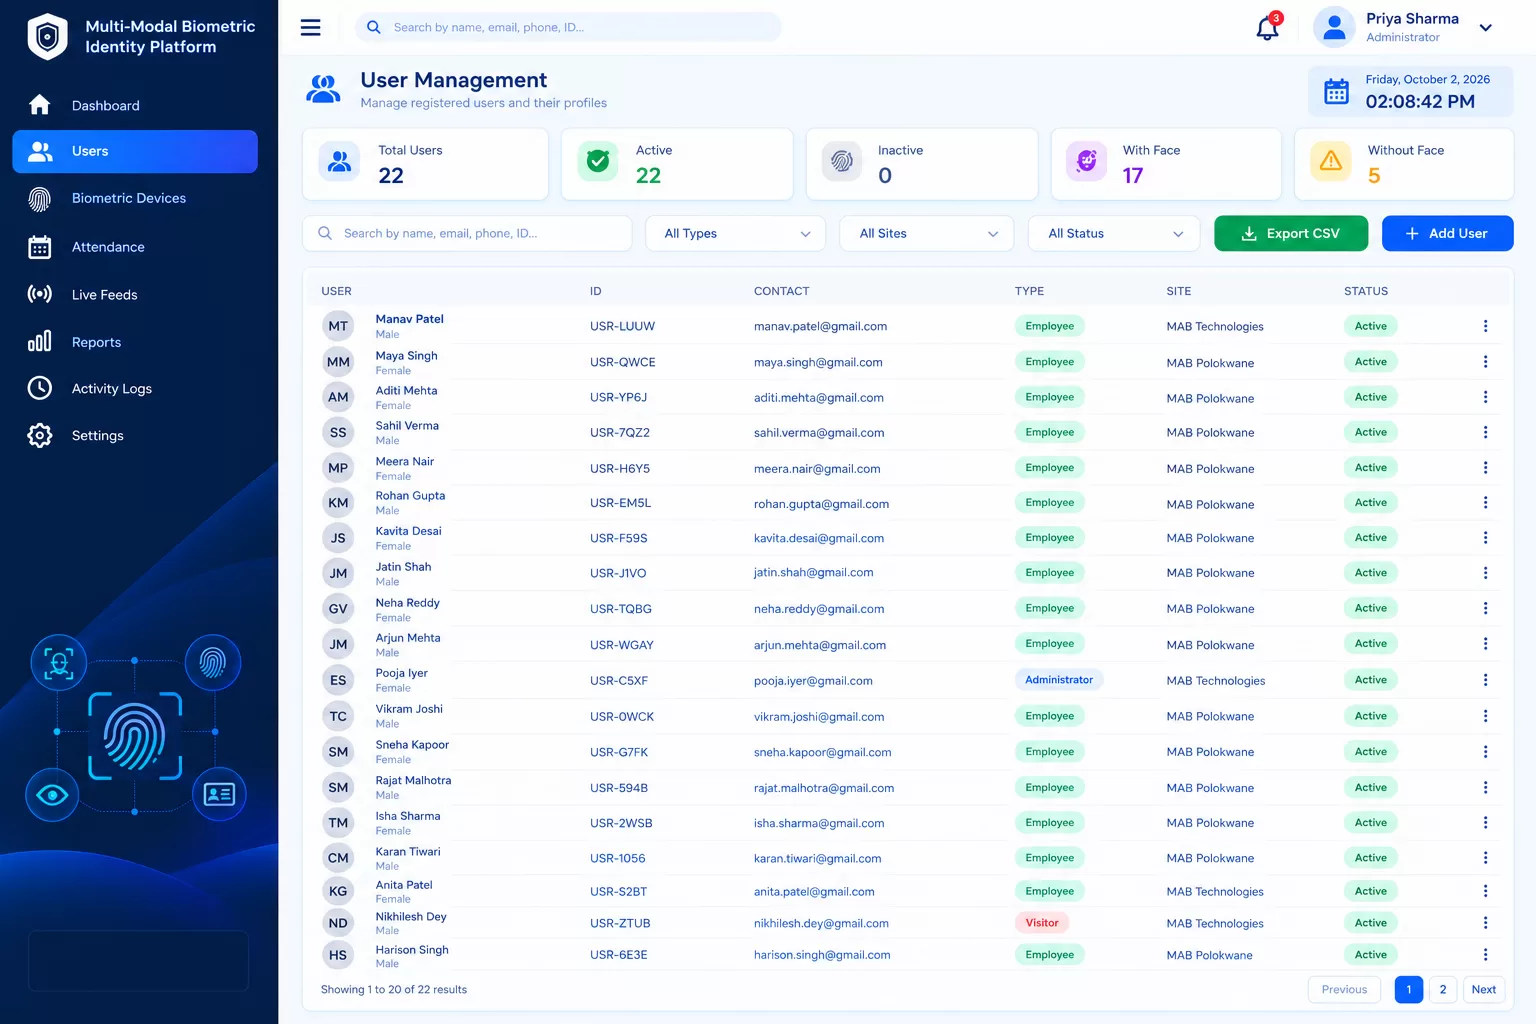1536x1024 pixels.
Task: Click Priya Sharma profile avatar
Action: (x=1334, y=27)
